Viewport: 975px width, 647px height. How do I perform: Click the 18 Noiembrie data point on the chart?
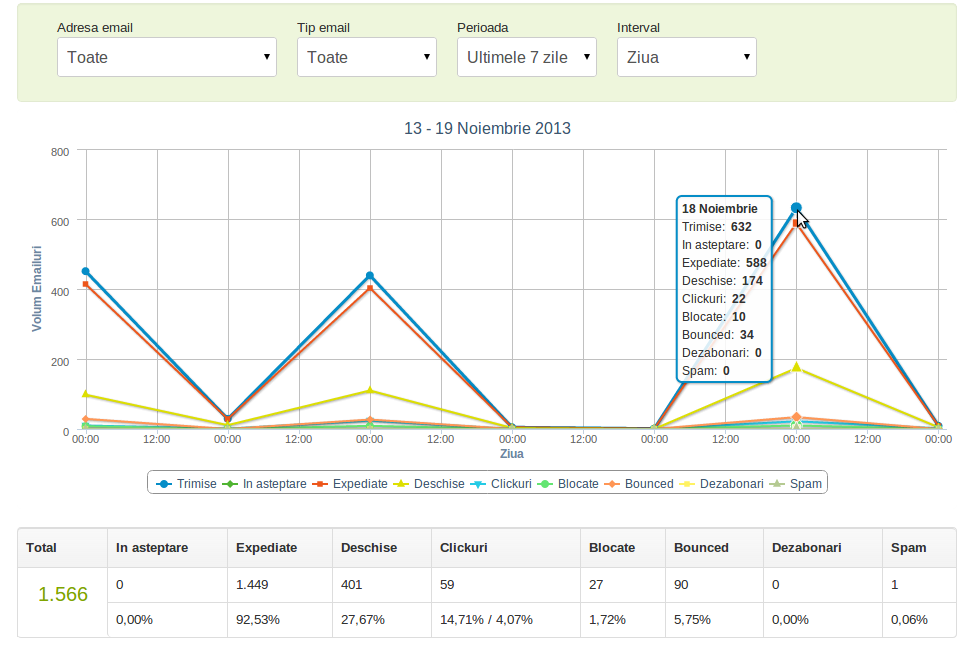tap(796, 206)
